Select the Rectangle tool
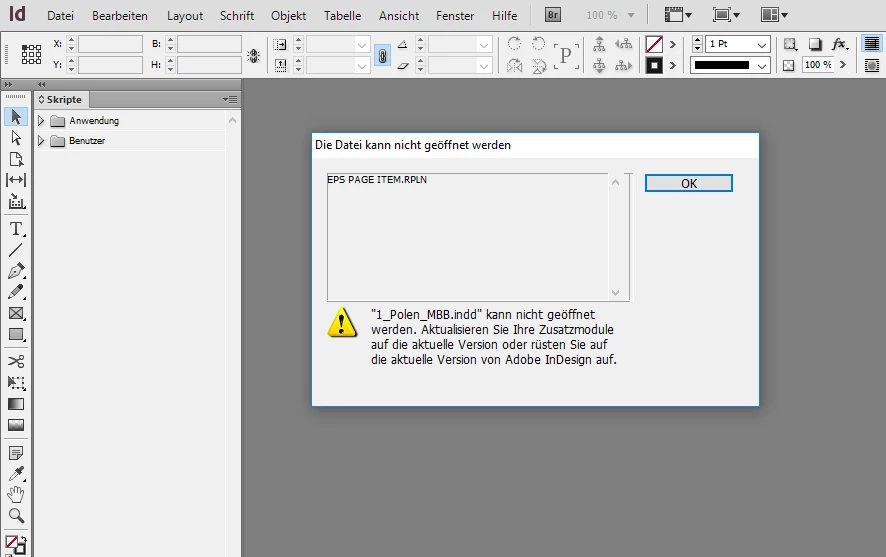This screenshot has height=557, width=886. click(x=16, y=335)
